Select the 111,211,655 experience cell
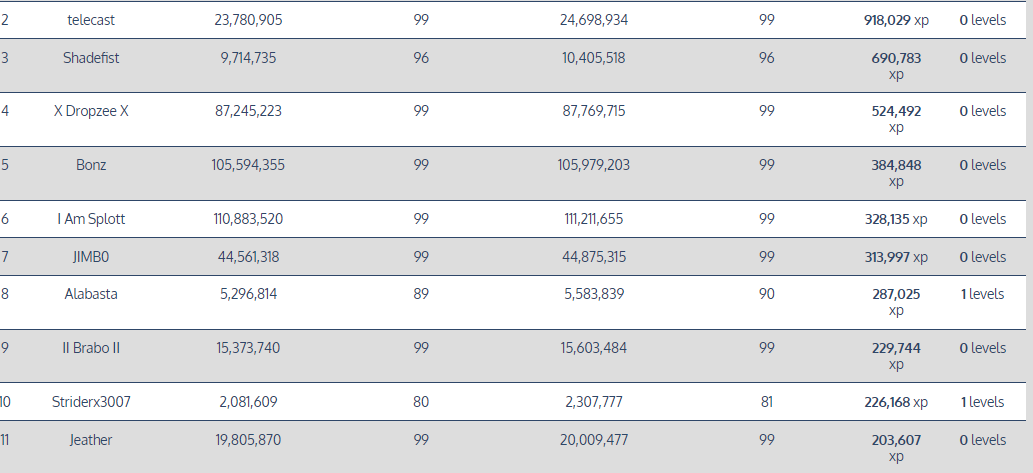This screenshot has width=1033, height=473. click(594, 219)
